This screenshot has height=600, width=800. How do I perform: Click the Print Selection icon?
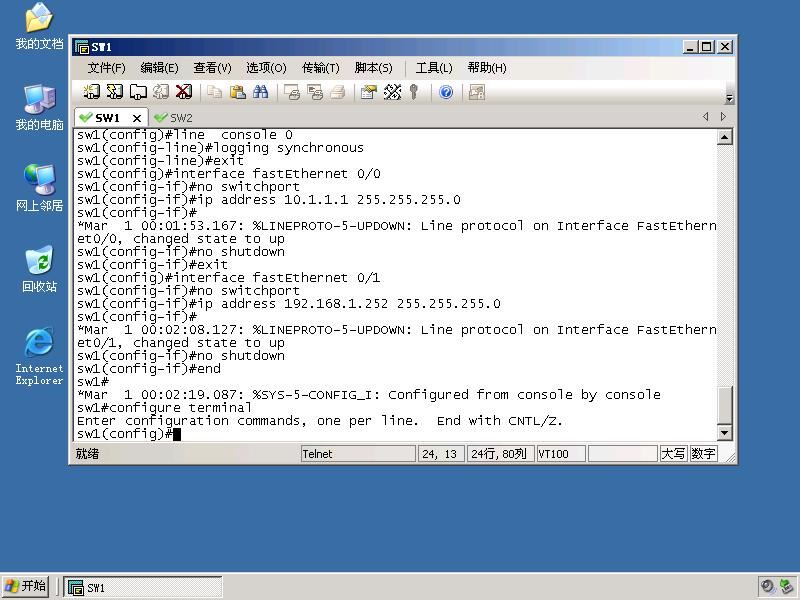pos(315,92)
